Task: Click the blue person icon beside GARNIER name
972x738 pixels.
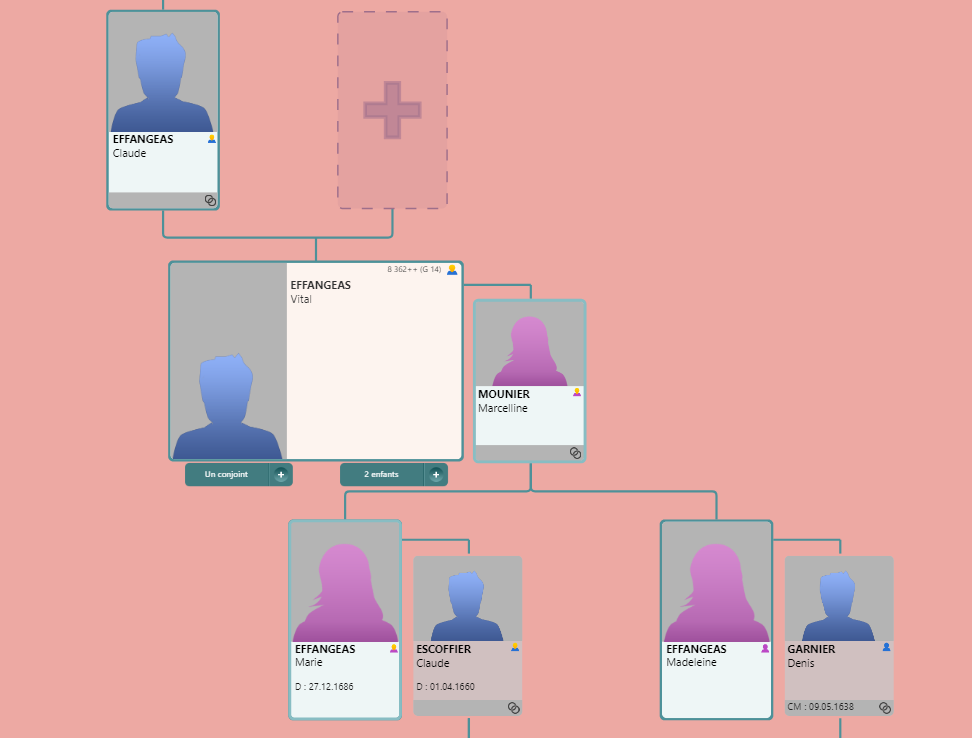Action: point(886,647)
